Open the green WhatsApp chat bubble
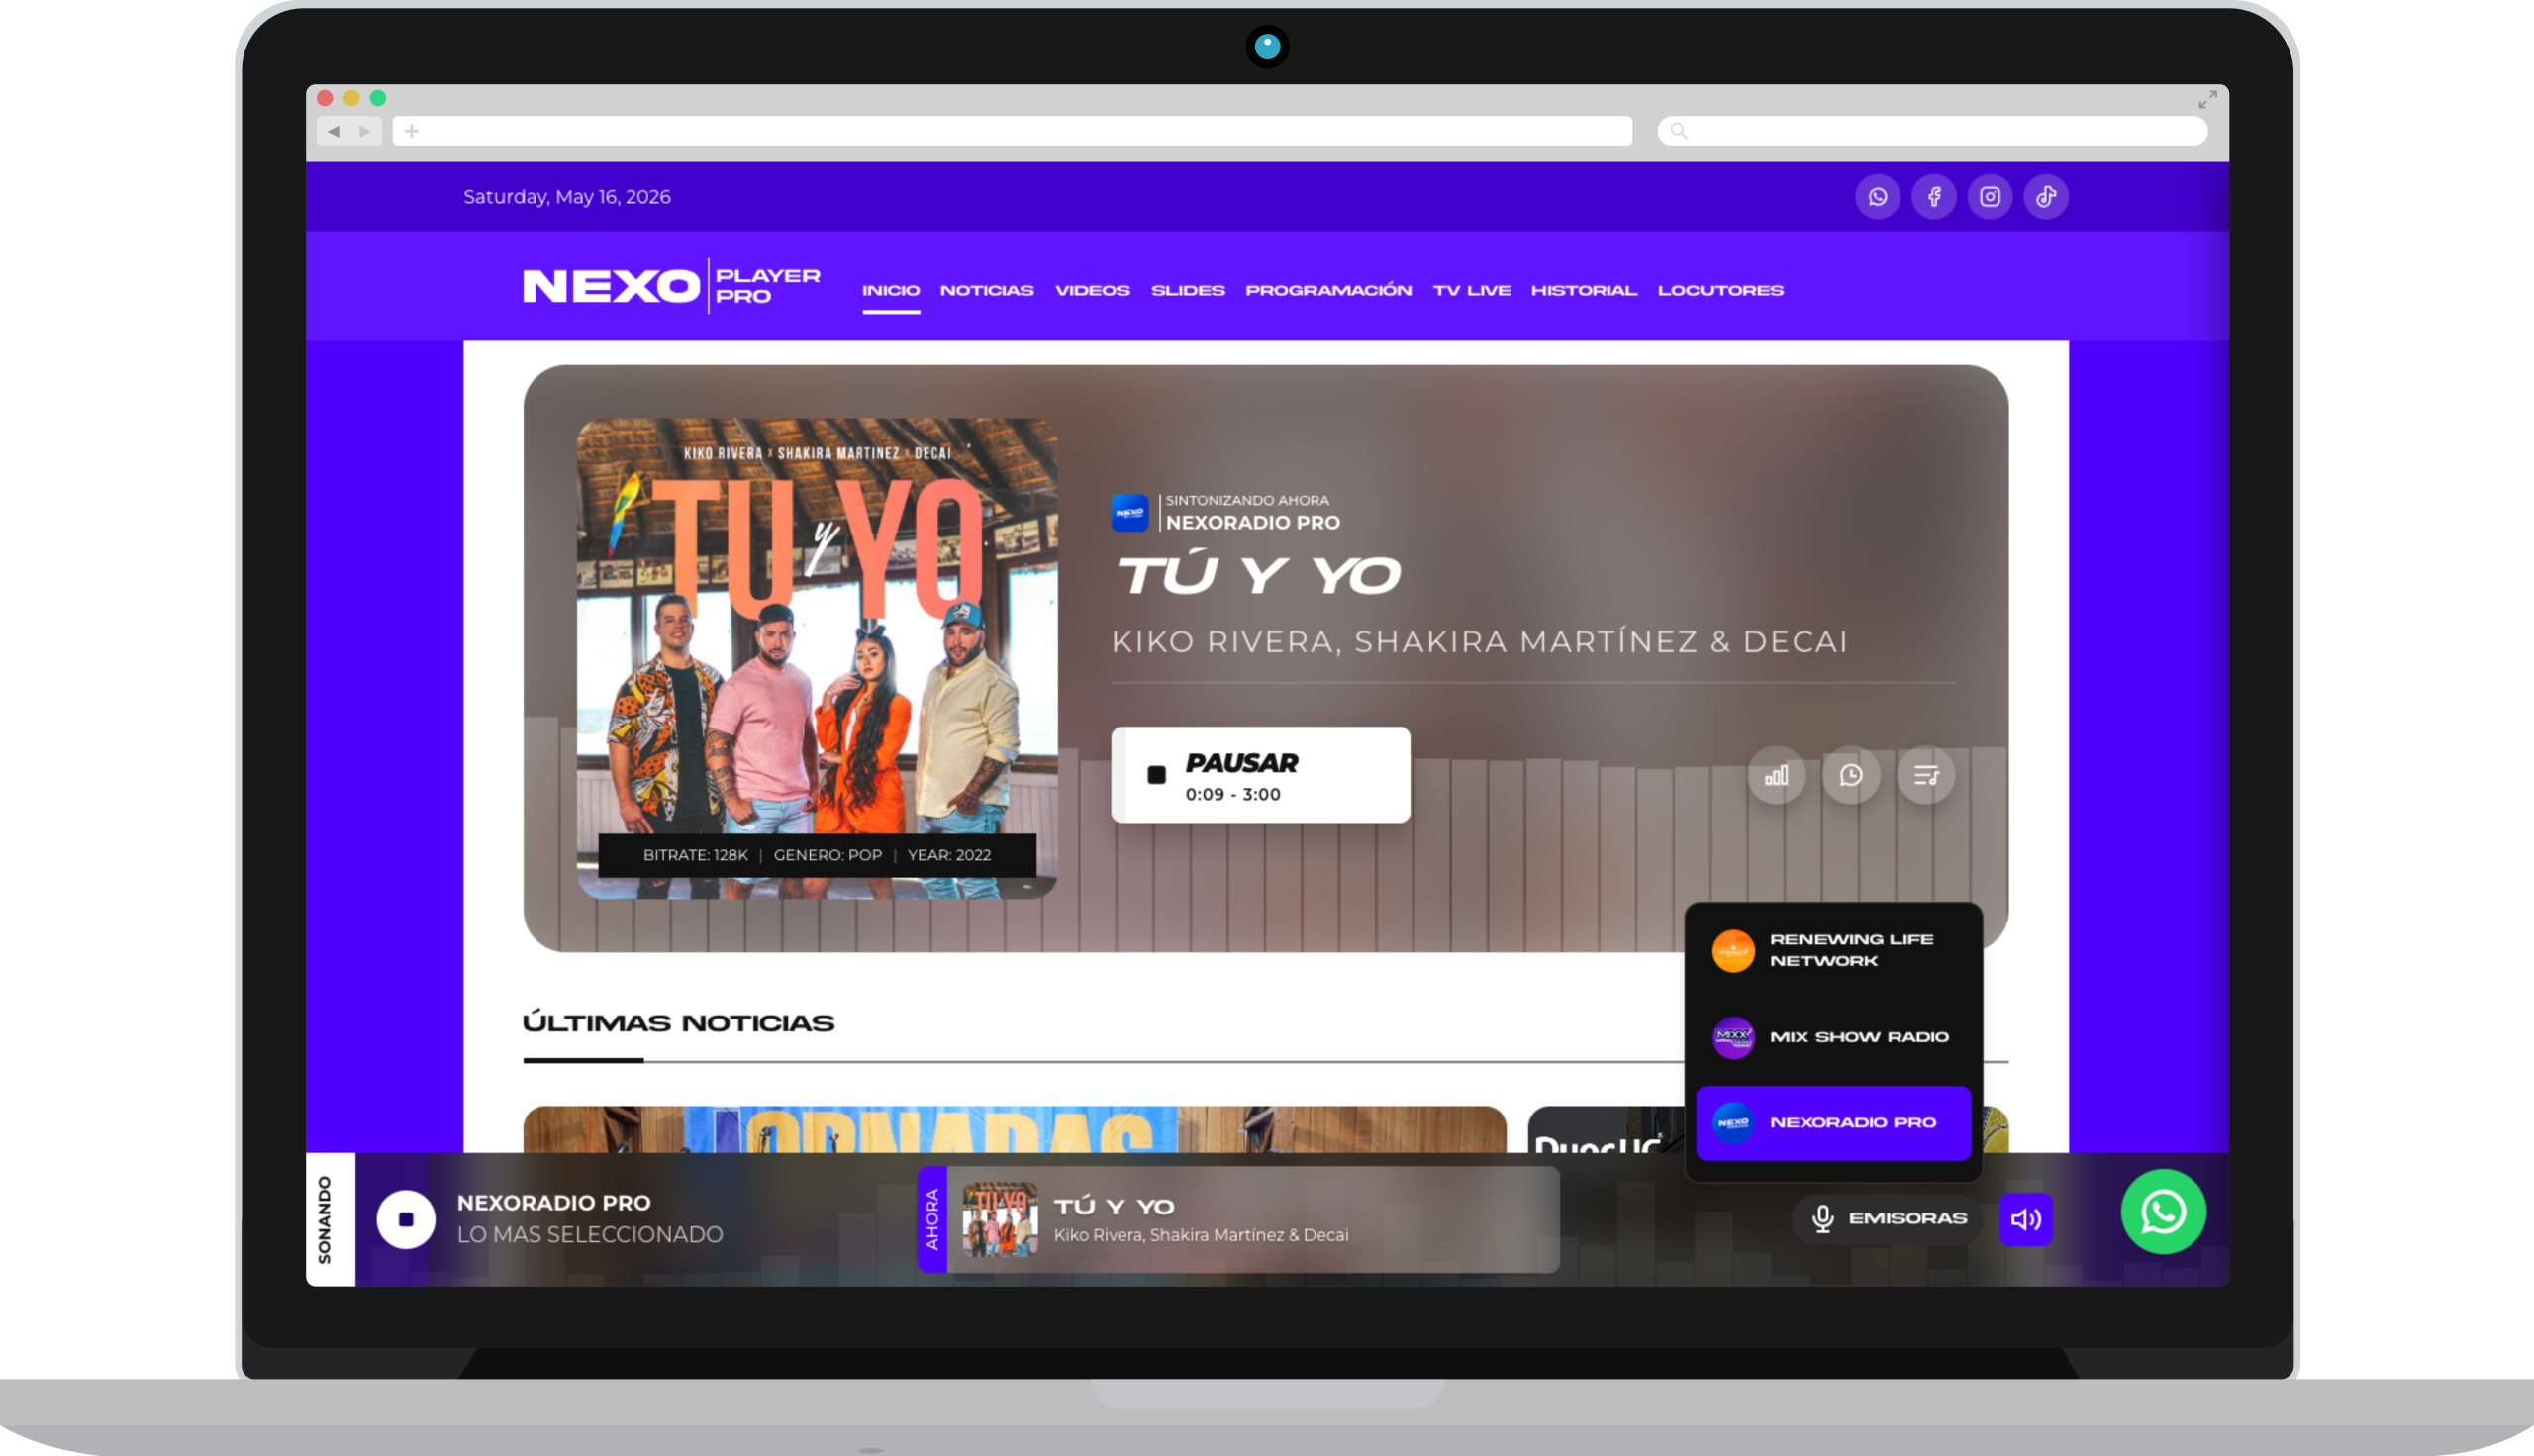The width and height of the screenshot is (2534, 1456). tap(2163, 1212)
